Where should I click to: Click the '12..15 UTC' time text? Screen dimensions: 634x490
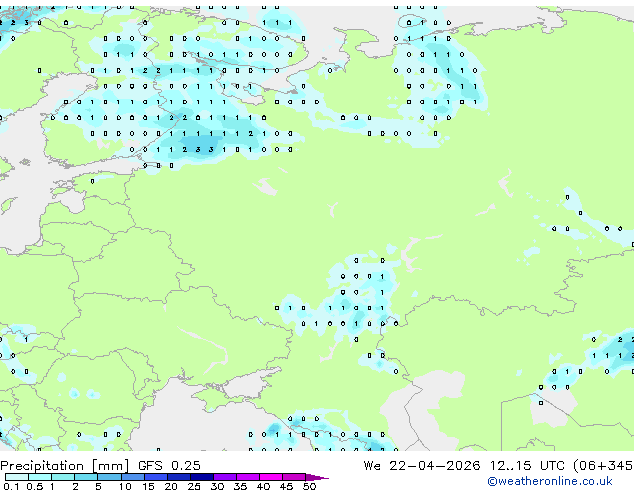point(527,466)
